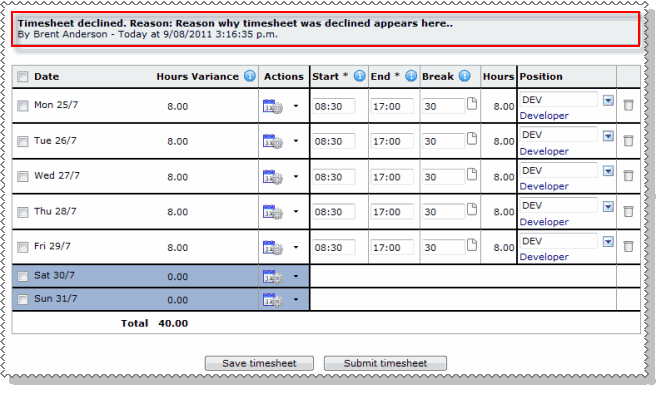This screenshot has height=394, width=665.
Task: Click the Date column header
Action: (x=46, y=77)
